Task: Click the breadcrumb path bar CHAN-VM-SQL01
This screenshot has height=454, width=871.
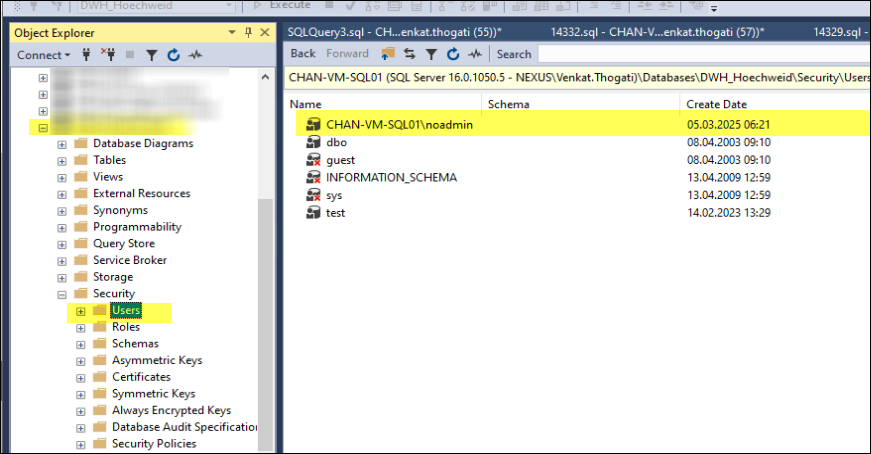Action: pyautogui.click(x=578, y=77)
